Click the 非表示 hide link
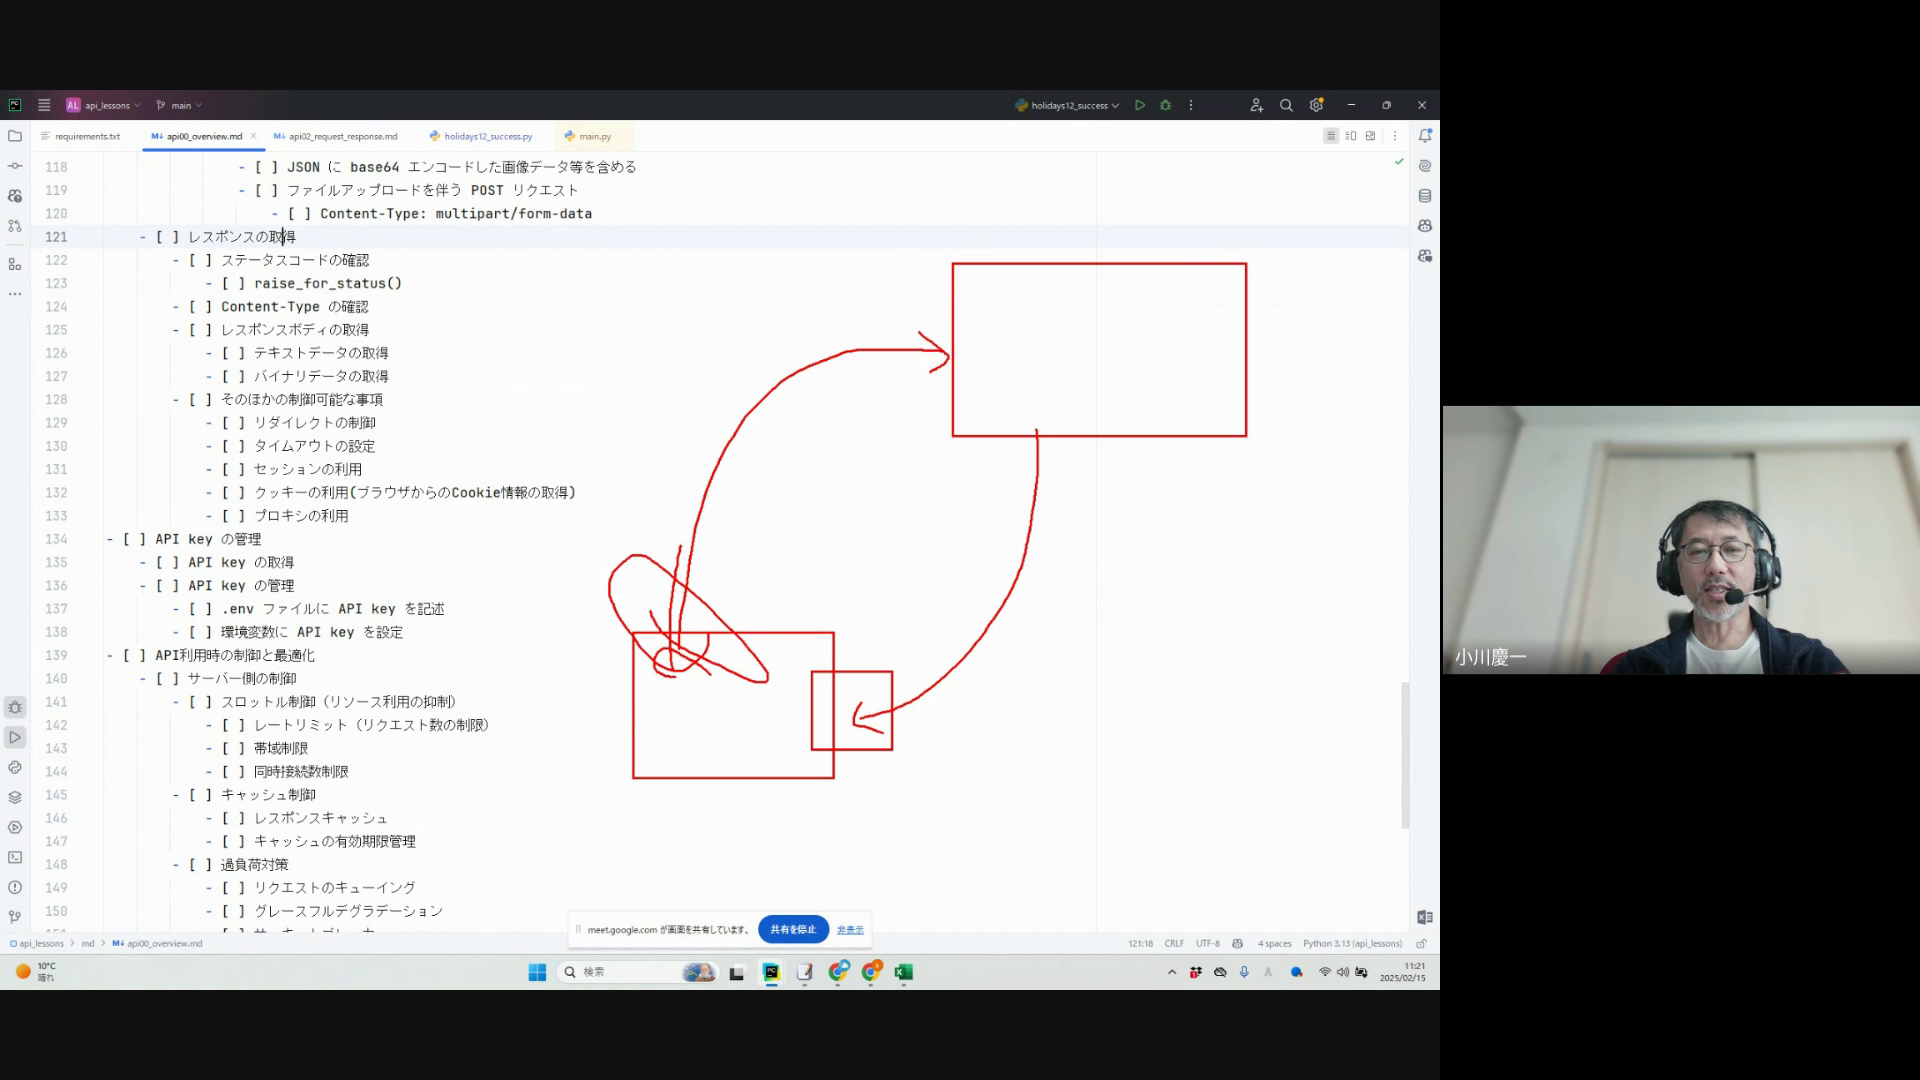This screenshot has height=1080, width=1920. (850, 930)
